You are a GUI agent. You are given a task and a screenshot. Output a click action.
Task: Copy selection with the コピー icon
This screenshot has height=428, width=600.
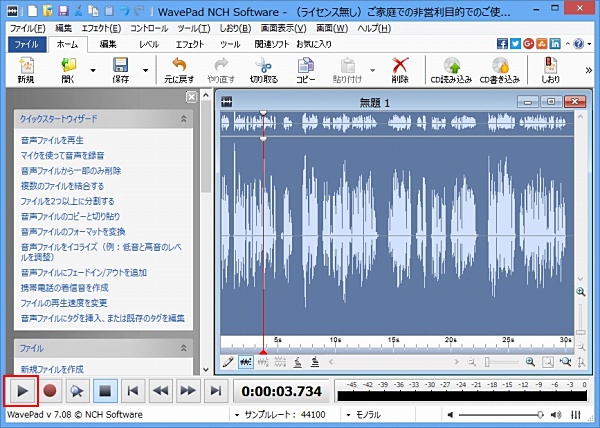[x=305, y=70]
